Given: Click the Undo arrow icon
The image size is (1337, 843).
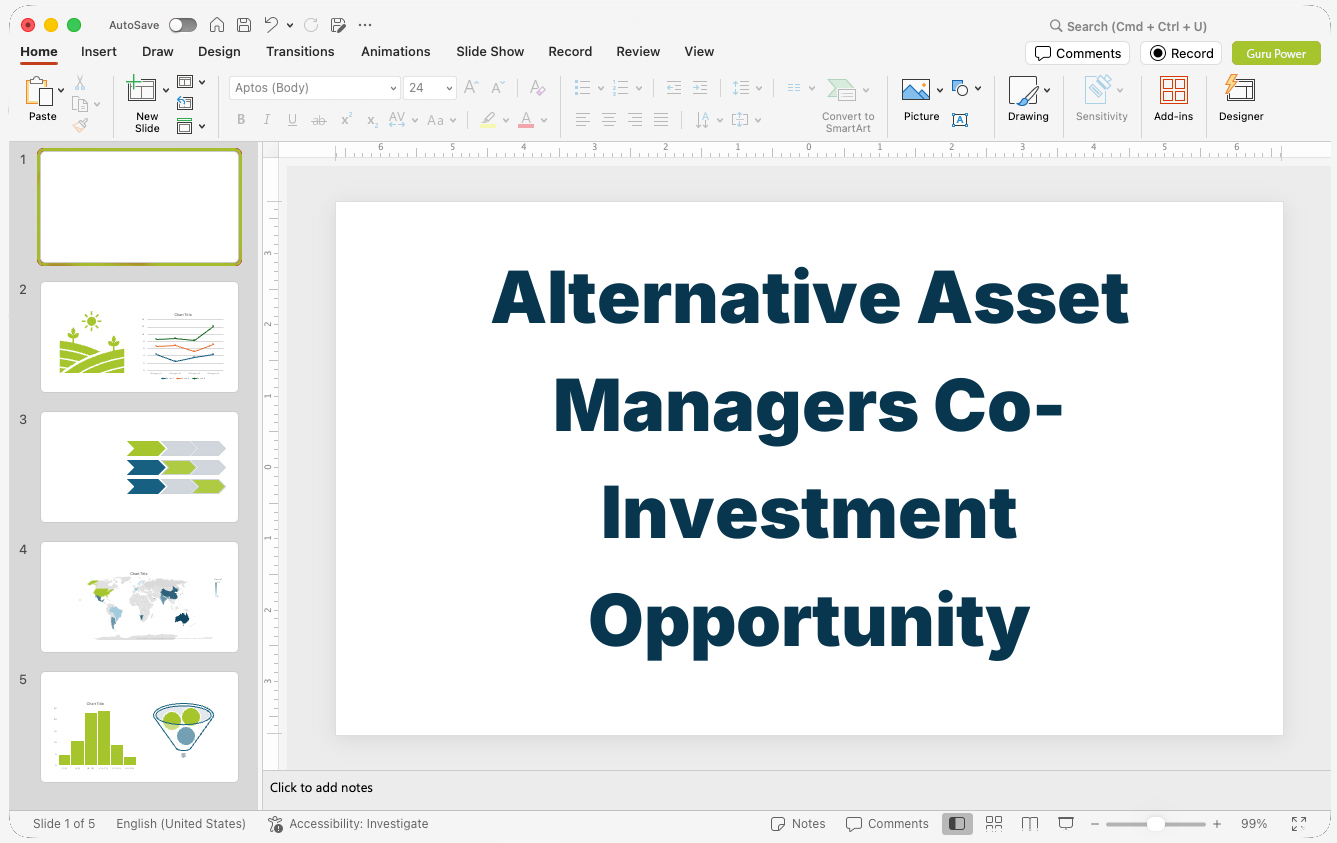Looking at the screenshot, I should (x=271, y=25).
